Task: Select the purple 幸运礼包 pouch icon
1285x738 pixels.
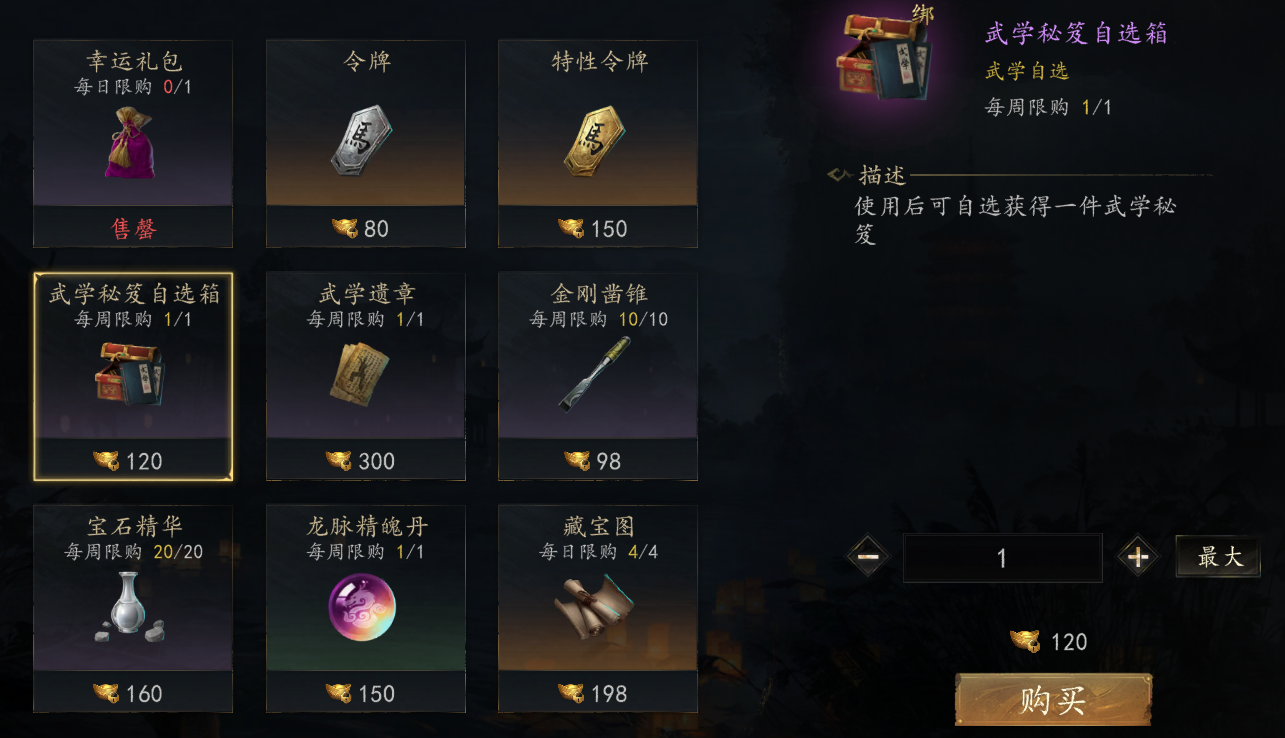Action: (x=132, y=143)
